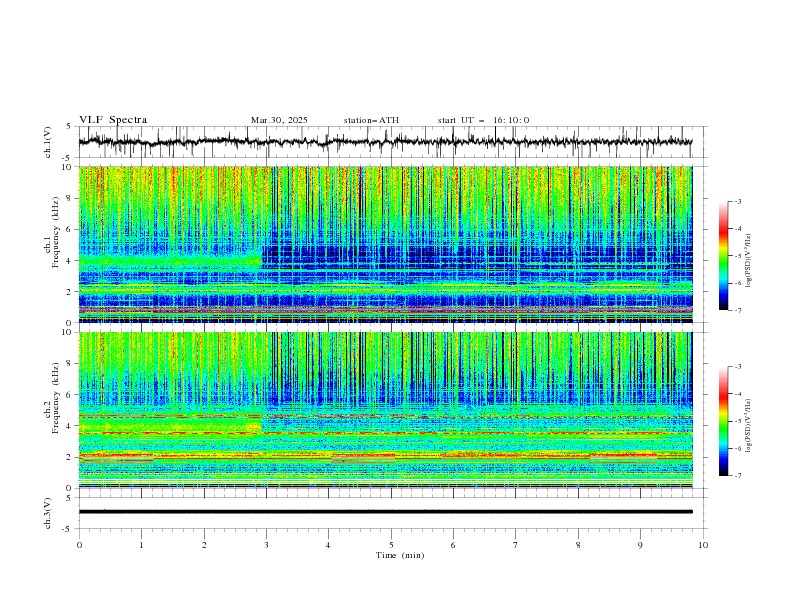
Task: Click the "-3" tick on ch.2 colorbar
Action: [x=738, y=367]
